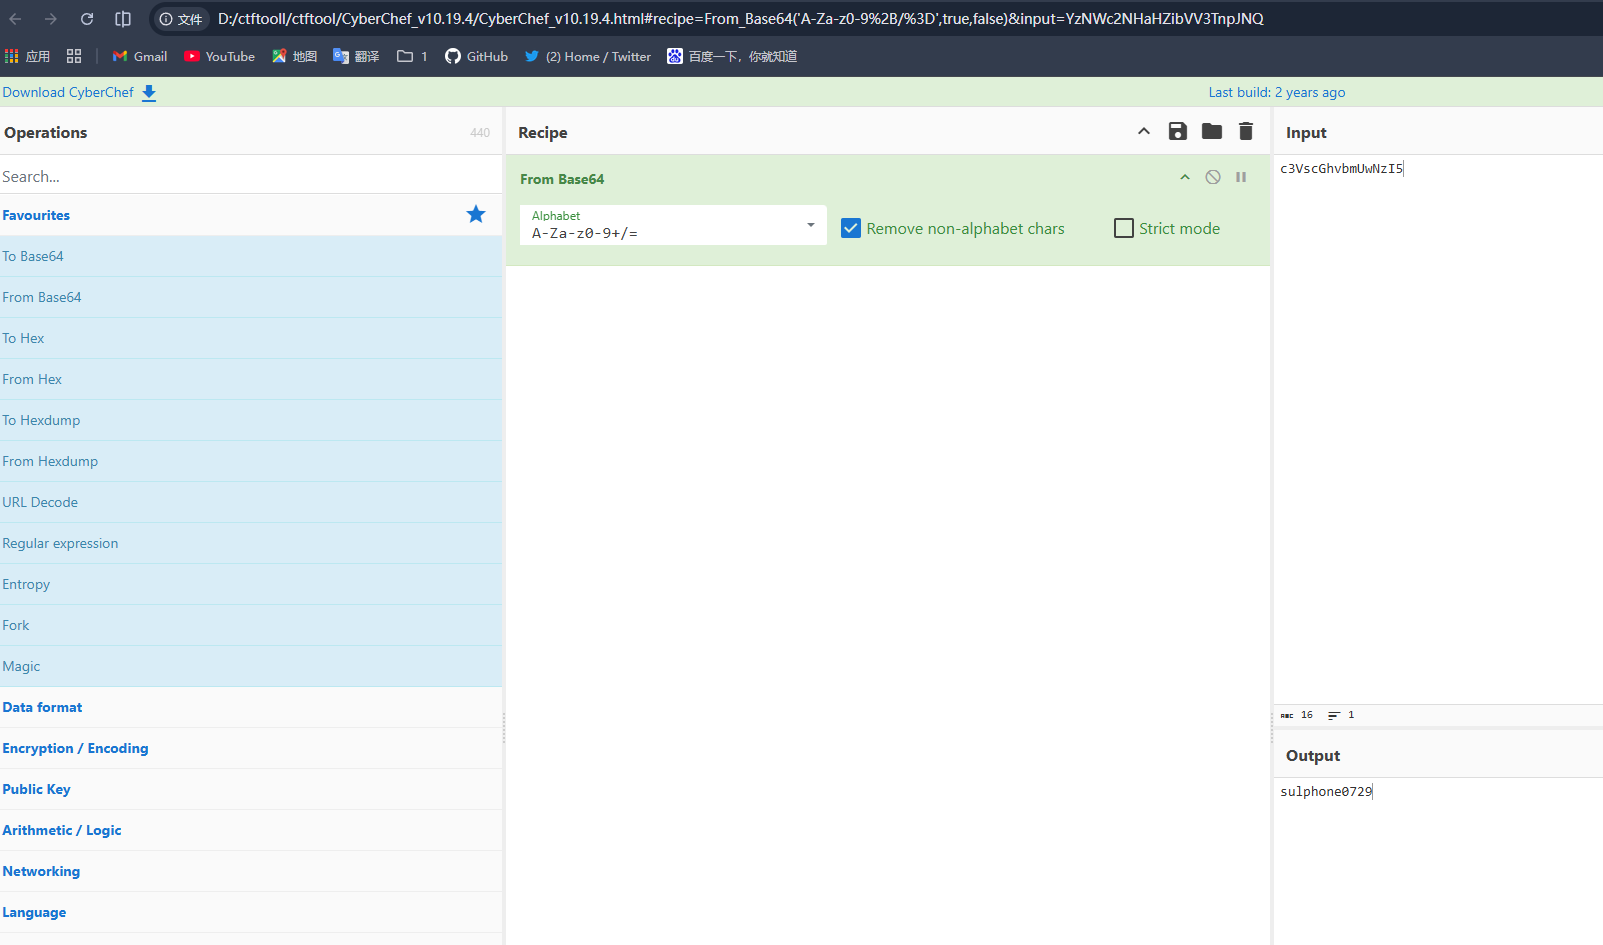Click the line count icon below Input
Viewport: 1603px width, 945px height.
1334,715
